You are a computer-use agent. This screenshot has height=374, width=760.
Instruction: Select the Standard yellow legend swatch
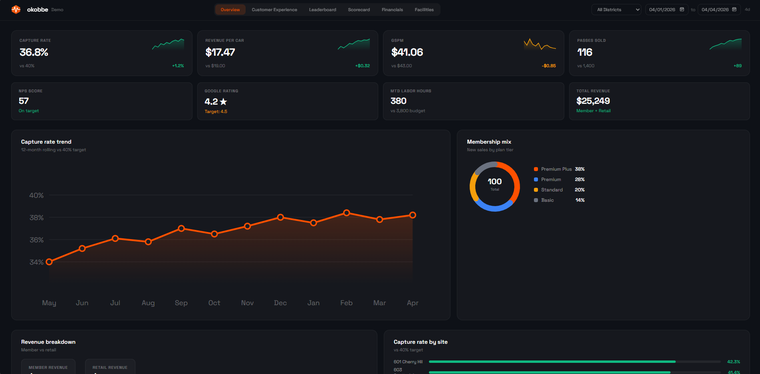536,190
